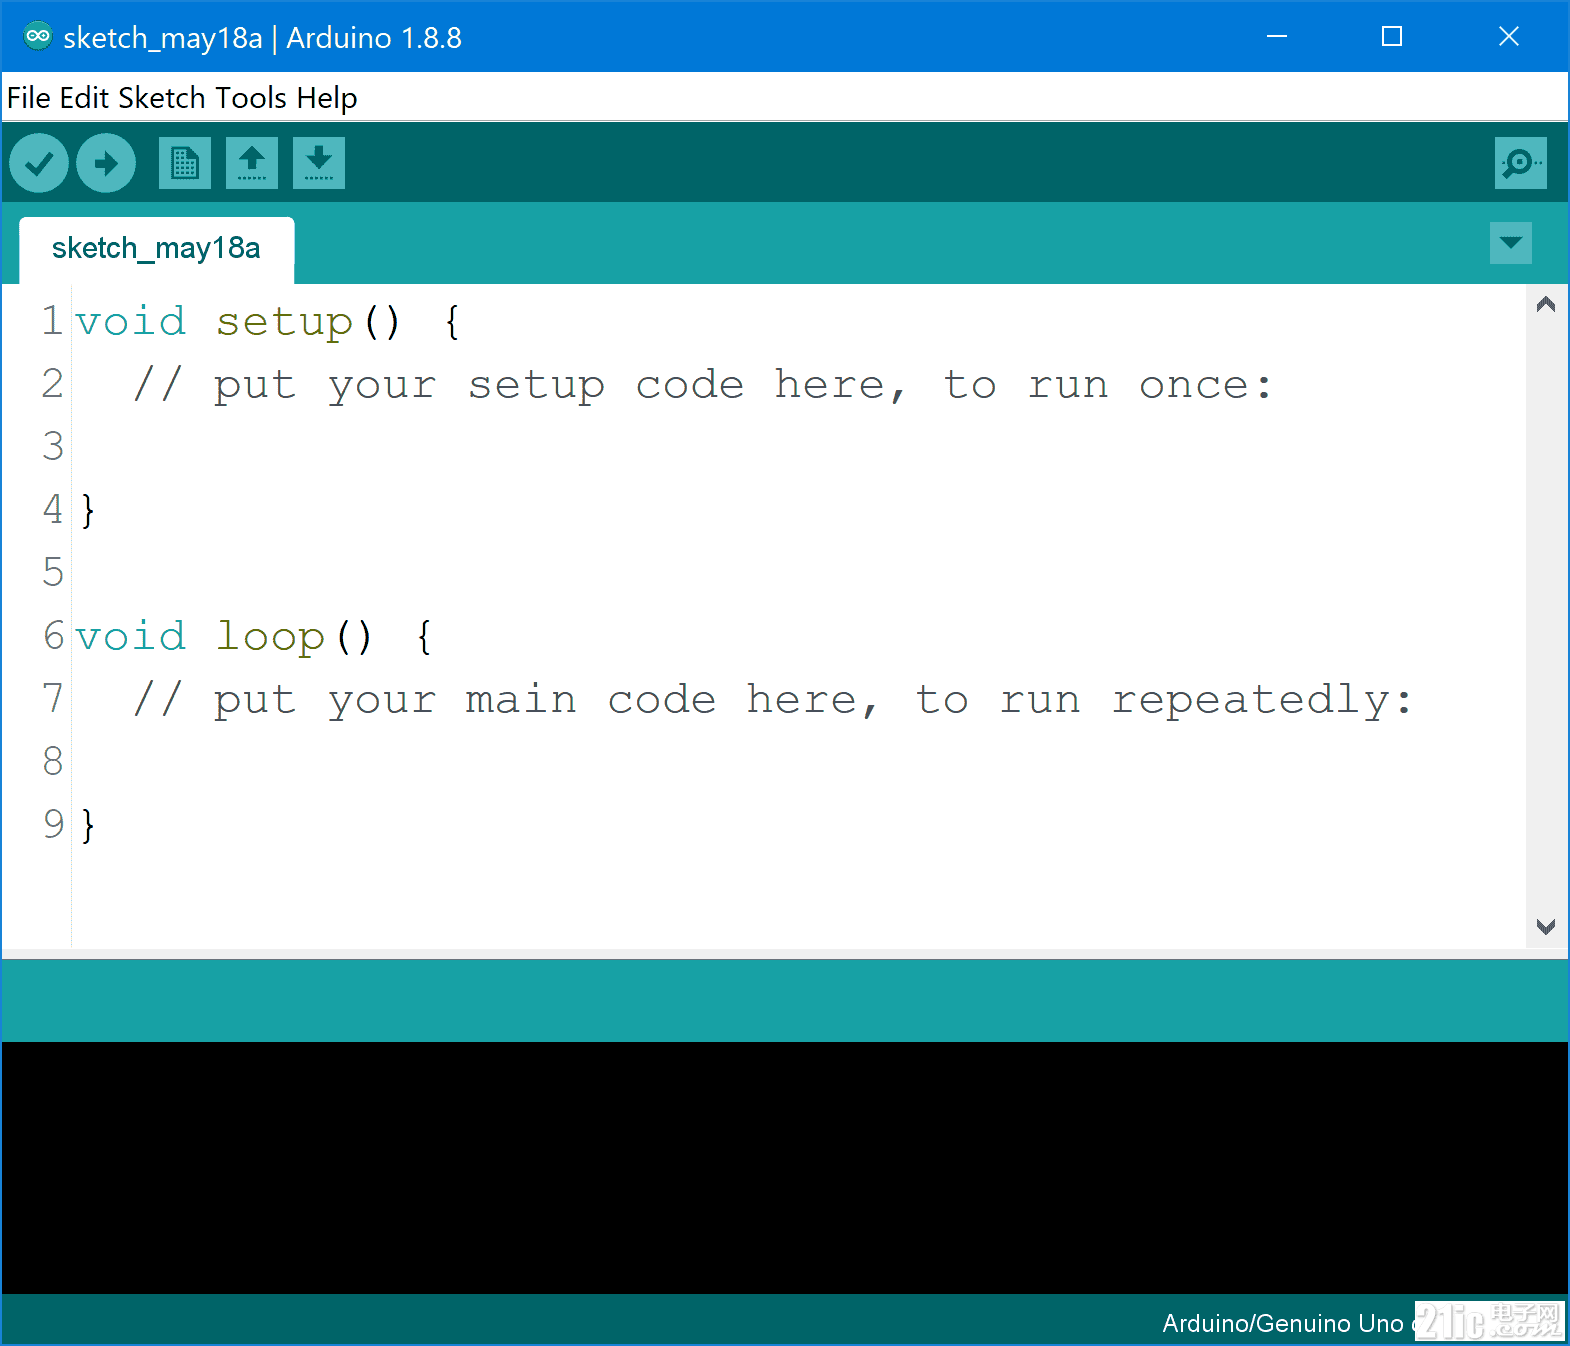Click the 'put your main code here' comment
The width and height of the screenshot is (1570, 1346).
(773, 701)
